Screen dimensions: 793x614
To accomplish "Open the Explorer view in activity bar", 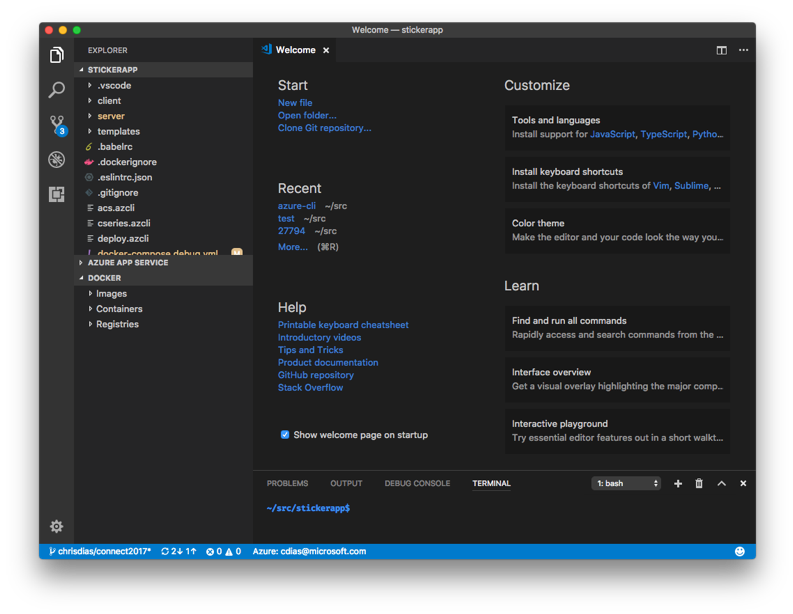I will [57, 55].
